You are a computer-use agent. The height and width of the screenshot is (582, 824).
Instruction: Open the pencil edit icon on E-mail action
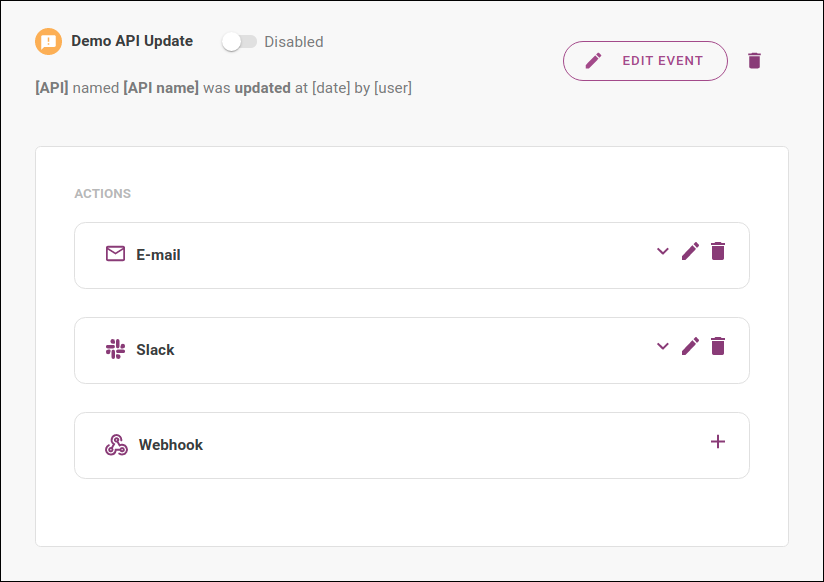(x=690, y=251)
